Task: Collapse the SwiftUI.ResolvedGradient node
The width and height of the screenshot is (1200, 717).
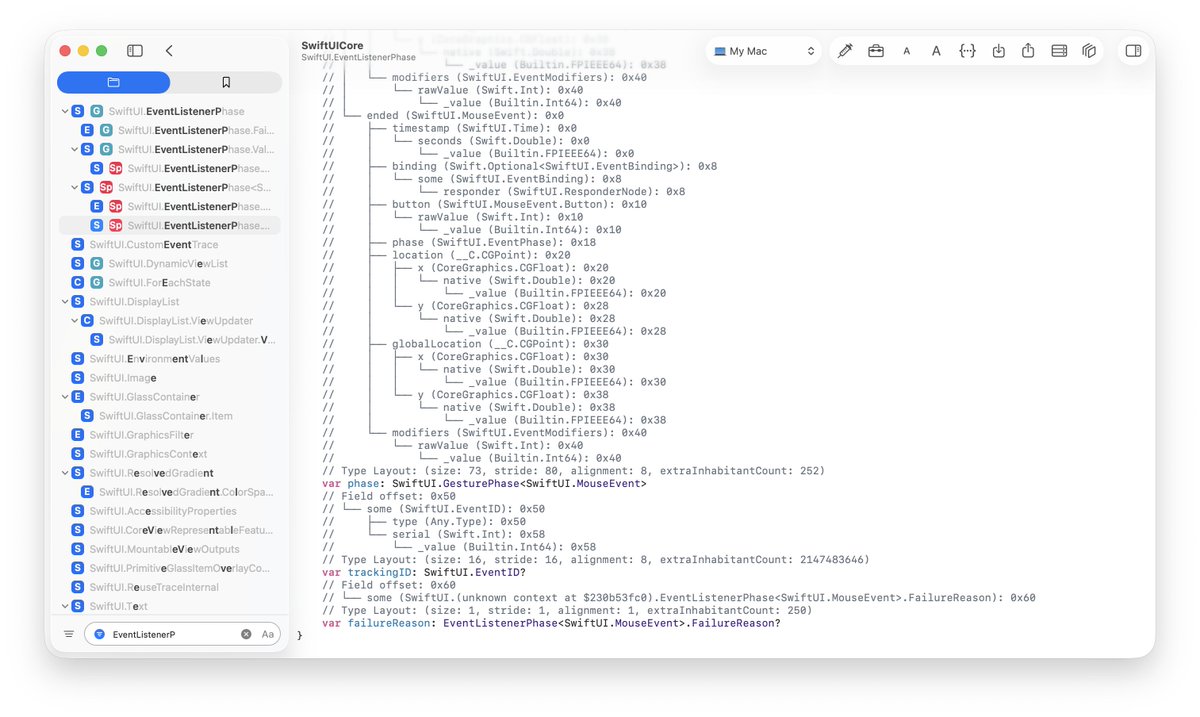Action: [x=65, y=473]
